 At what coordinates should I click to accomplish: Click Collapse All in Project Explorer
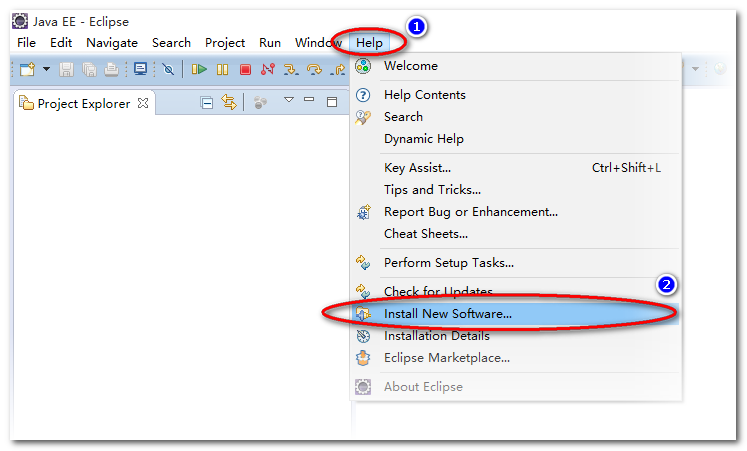(207, 102)
